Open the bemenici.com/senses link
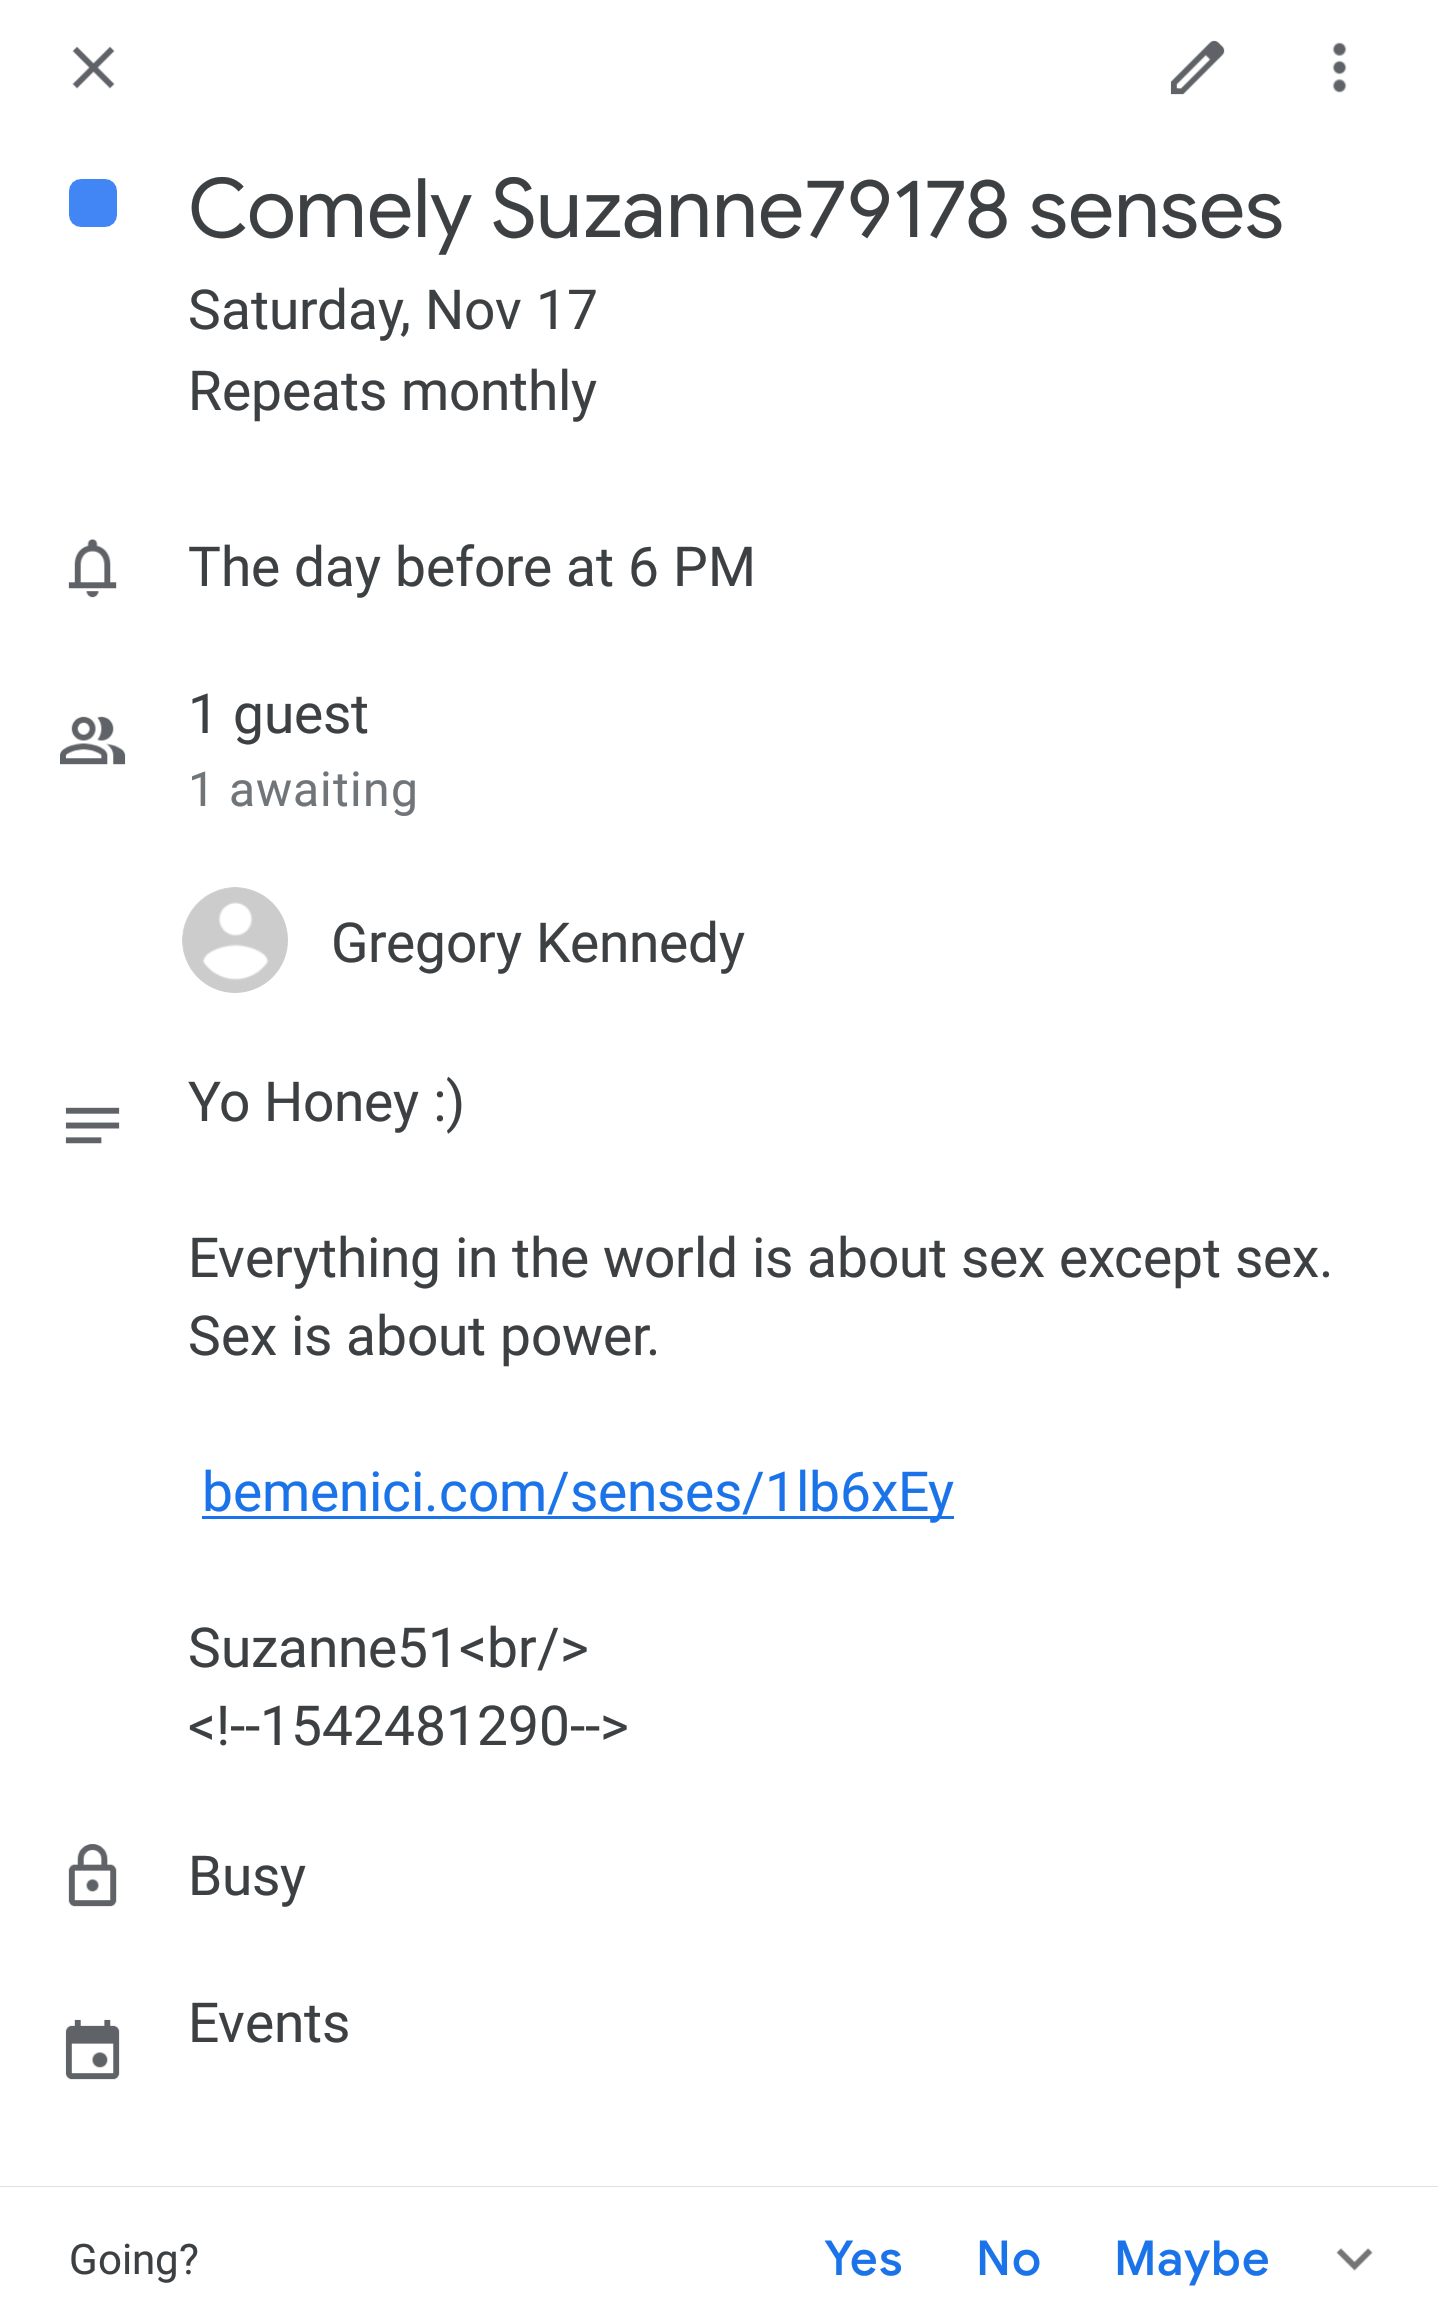This screenshot has height=2307, width=1438. (578, 1493)
